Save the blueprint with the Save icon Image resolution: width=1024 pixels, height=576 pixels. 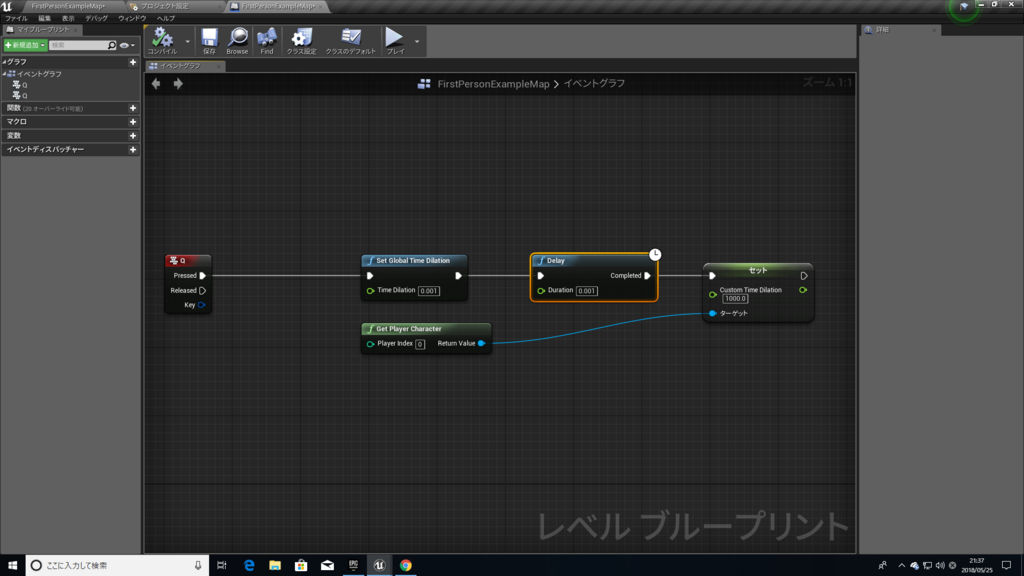tap(209, 40)
